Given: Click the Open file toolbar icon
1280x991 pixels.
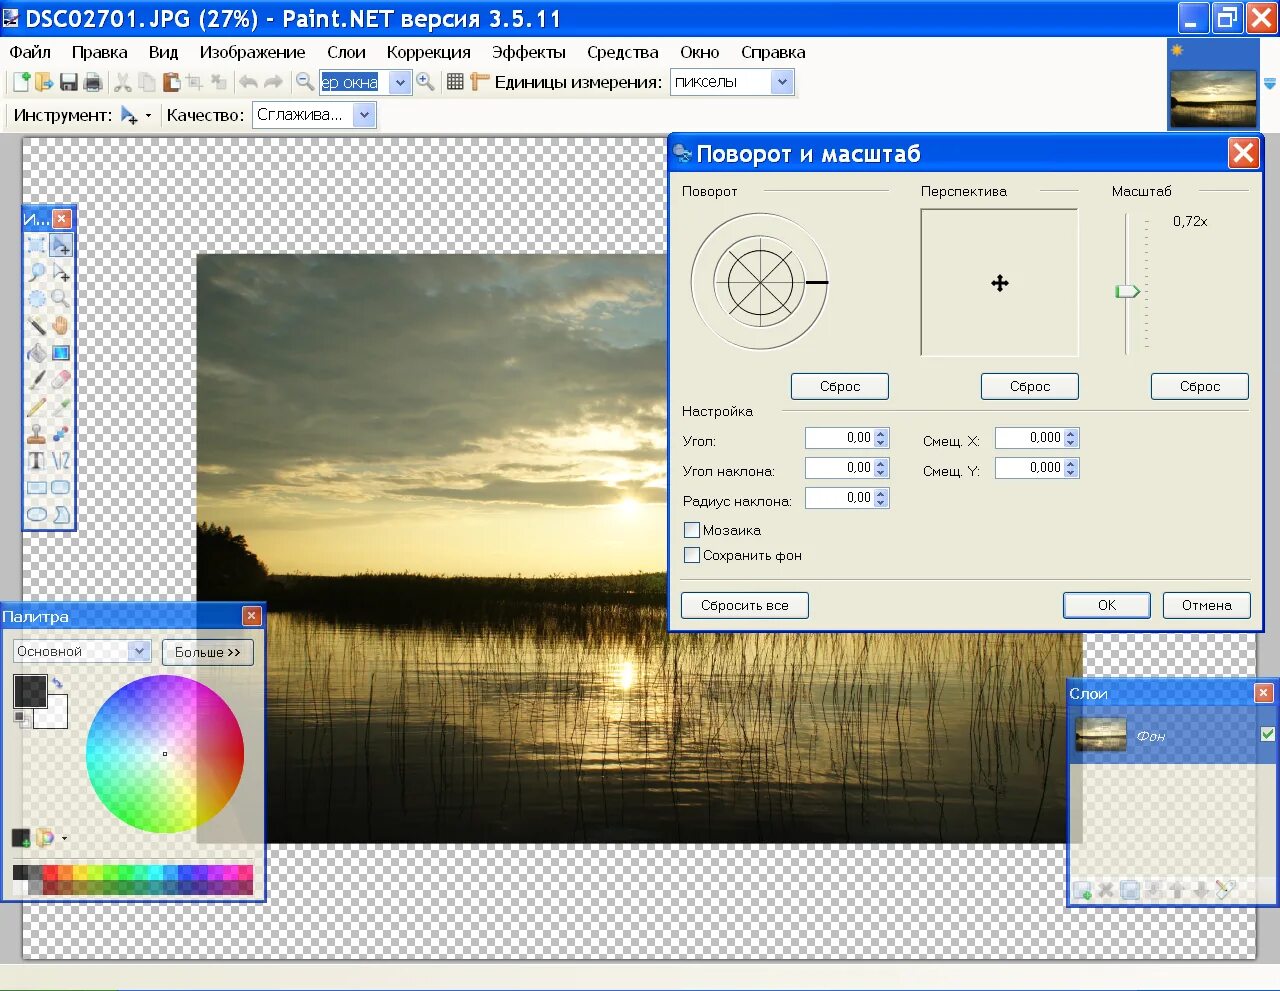Looking at the screenshot, I should pos(44,82).
